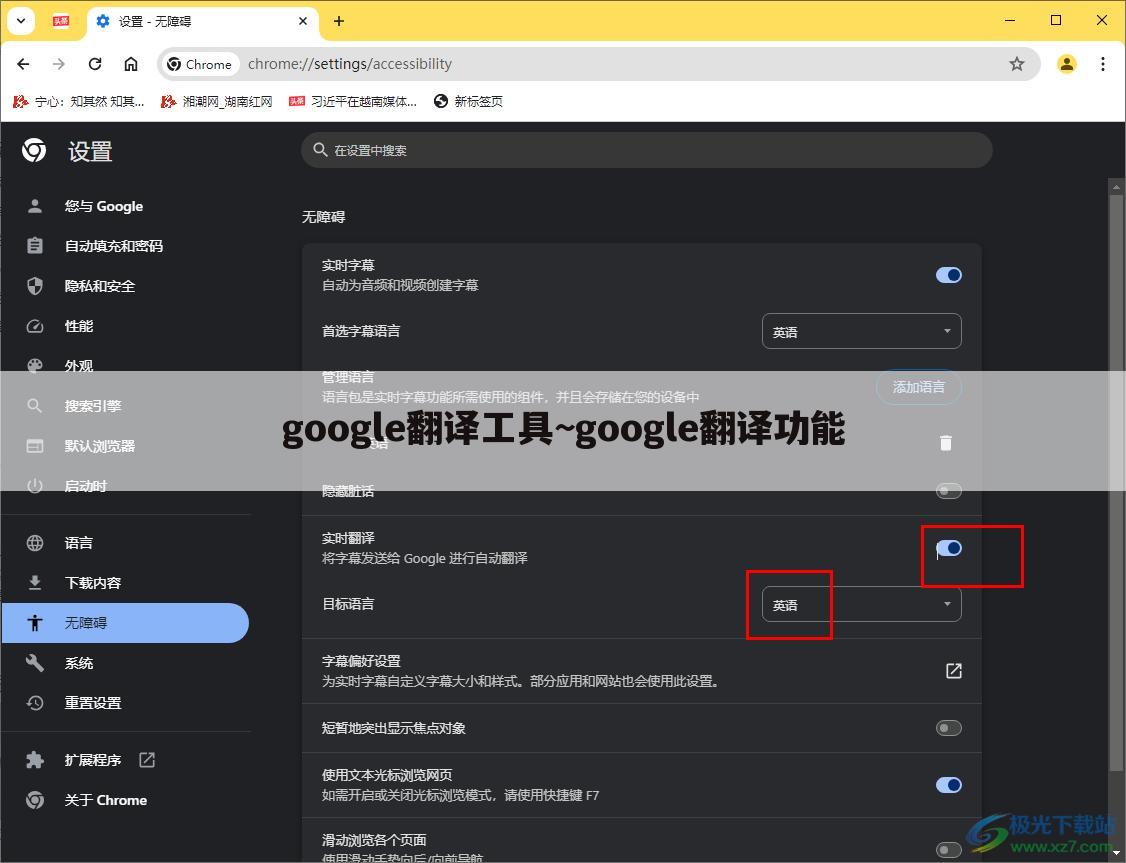Toggle the 隐藏脏话 switch
This screenshot has height=863, width=1126.
[x=949, y=491]
